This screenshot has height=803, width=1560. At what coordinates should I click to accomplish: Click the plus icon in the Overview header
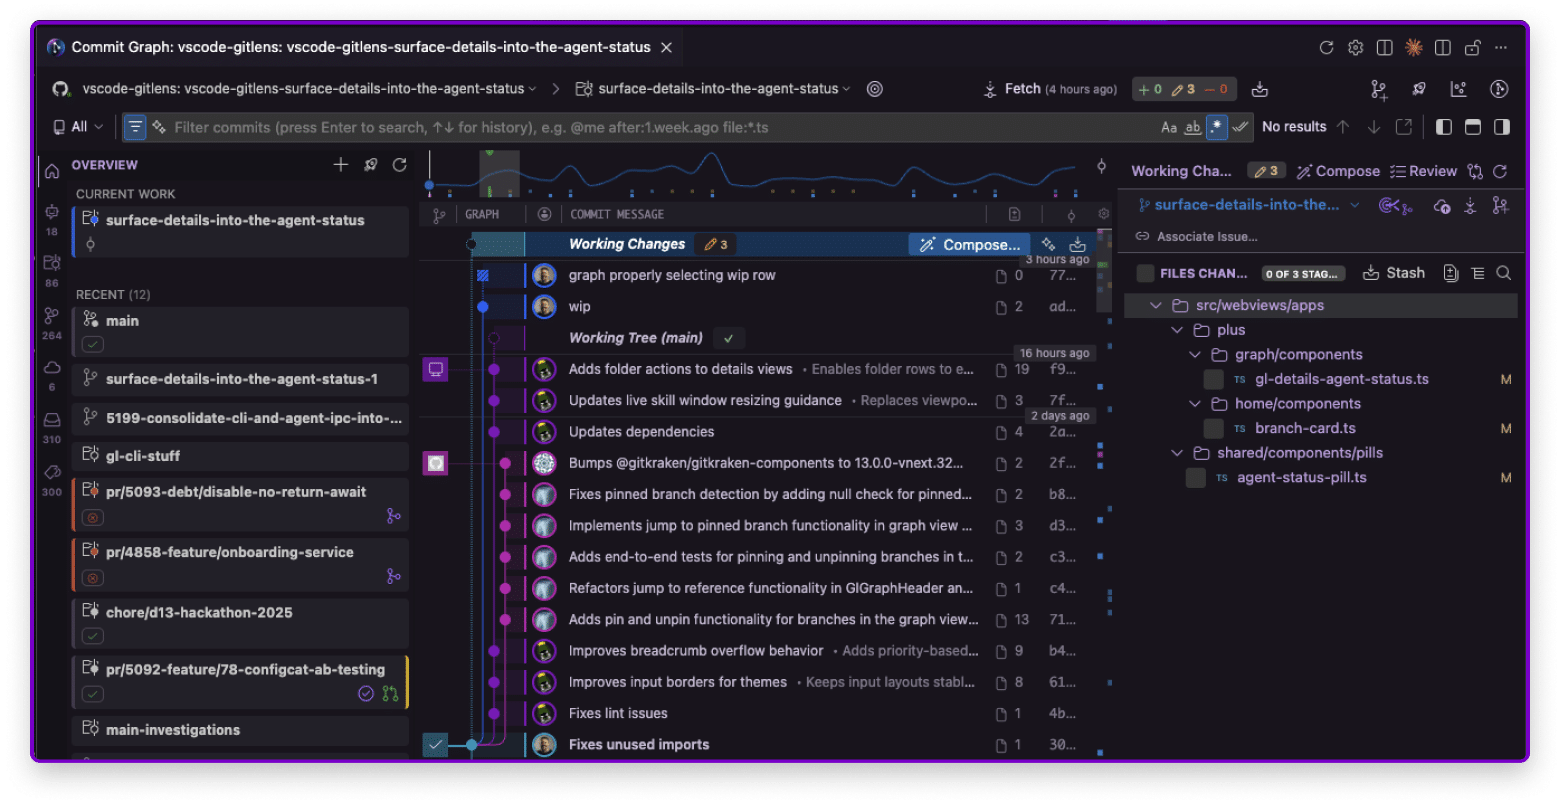(x=340, y=165)
